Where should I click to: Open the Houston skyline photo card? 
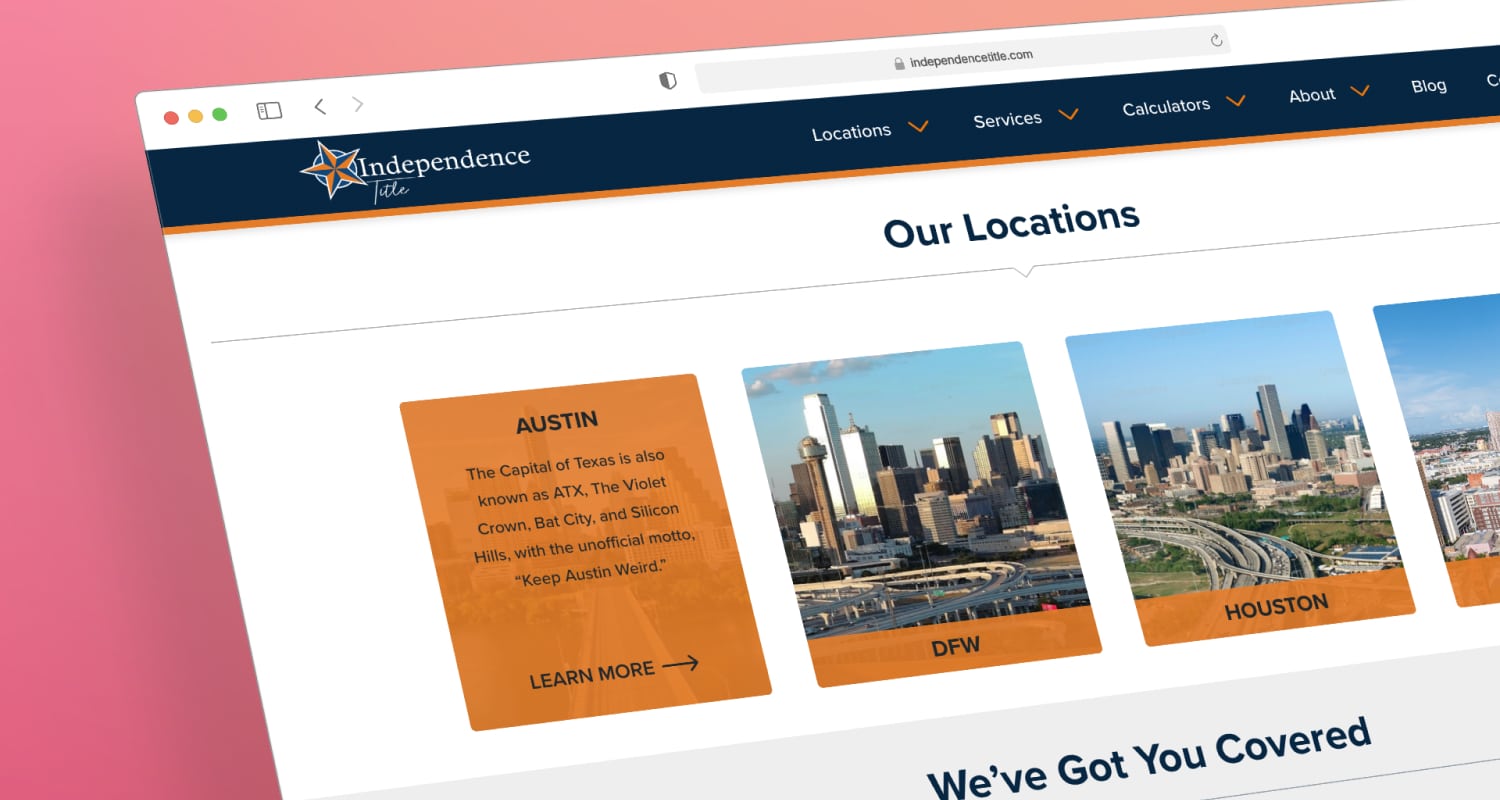(1240, 478)
